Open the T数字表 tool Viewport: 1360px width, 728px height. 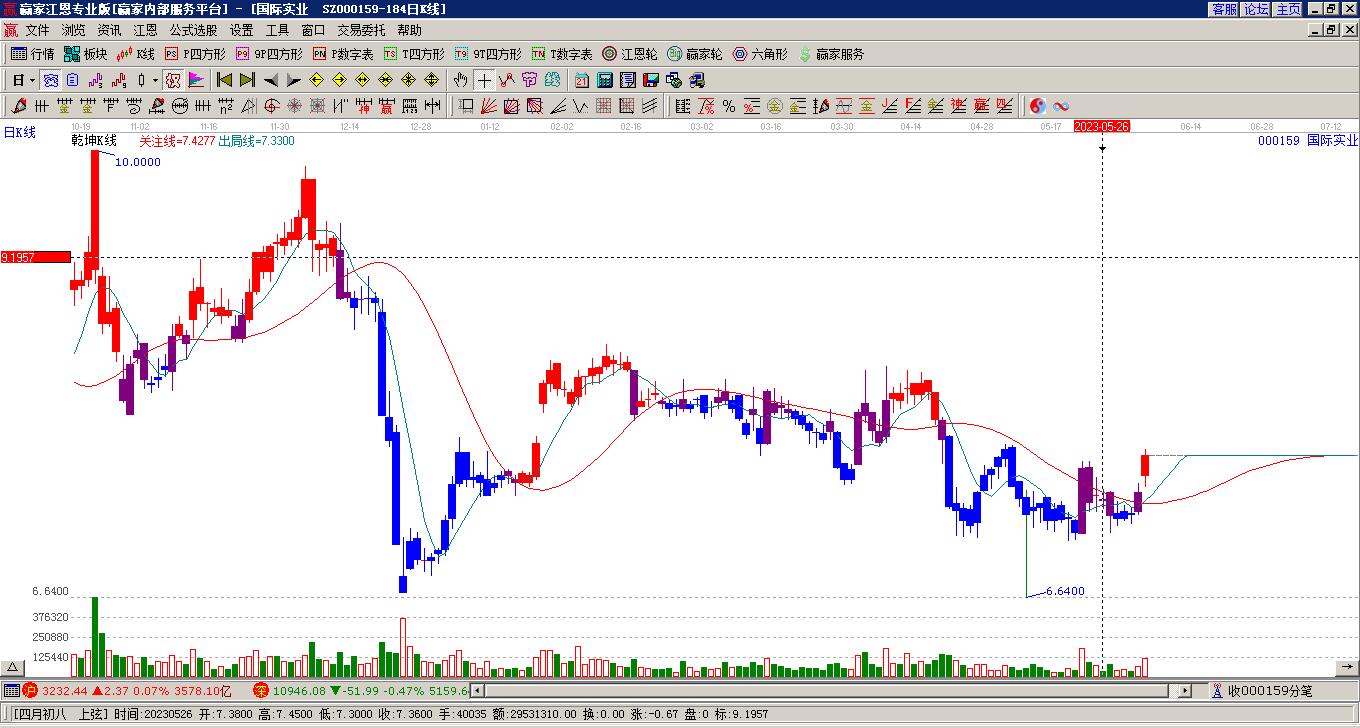(x=563, y=54)
